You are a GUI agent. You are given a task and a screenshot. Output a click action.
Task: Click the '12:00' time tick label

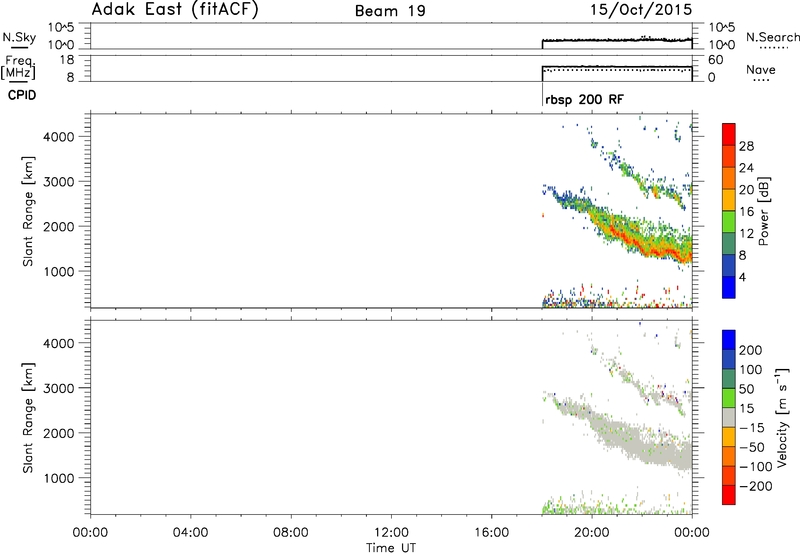pyautogui.click(x=391, y=533)
